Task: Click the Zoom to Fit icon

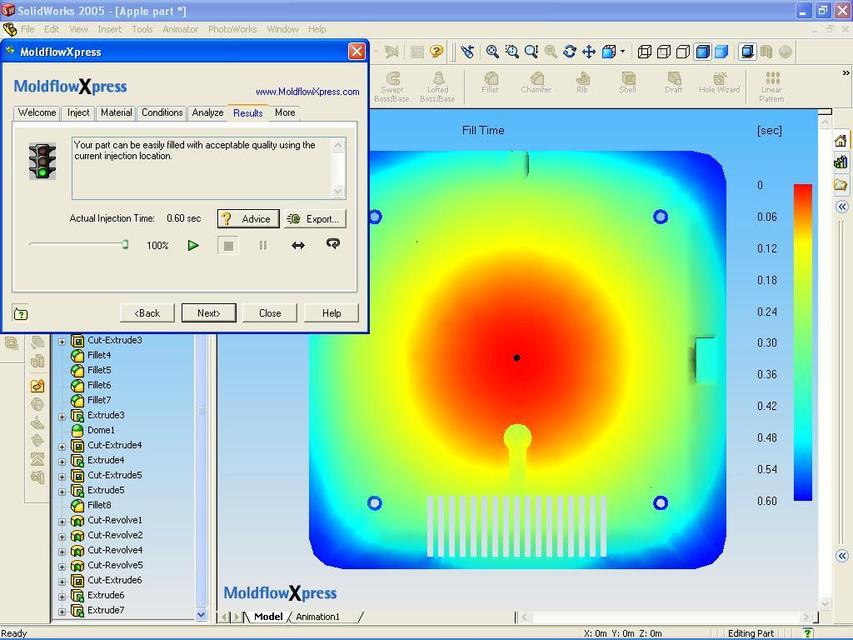Action: click(x=492, y=51)
